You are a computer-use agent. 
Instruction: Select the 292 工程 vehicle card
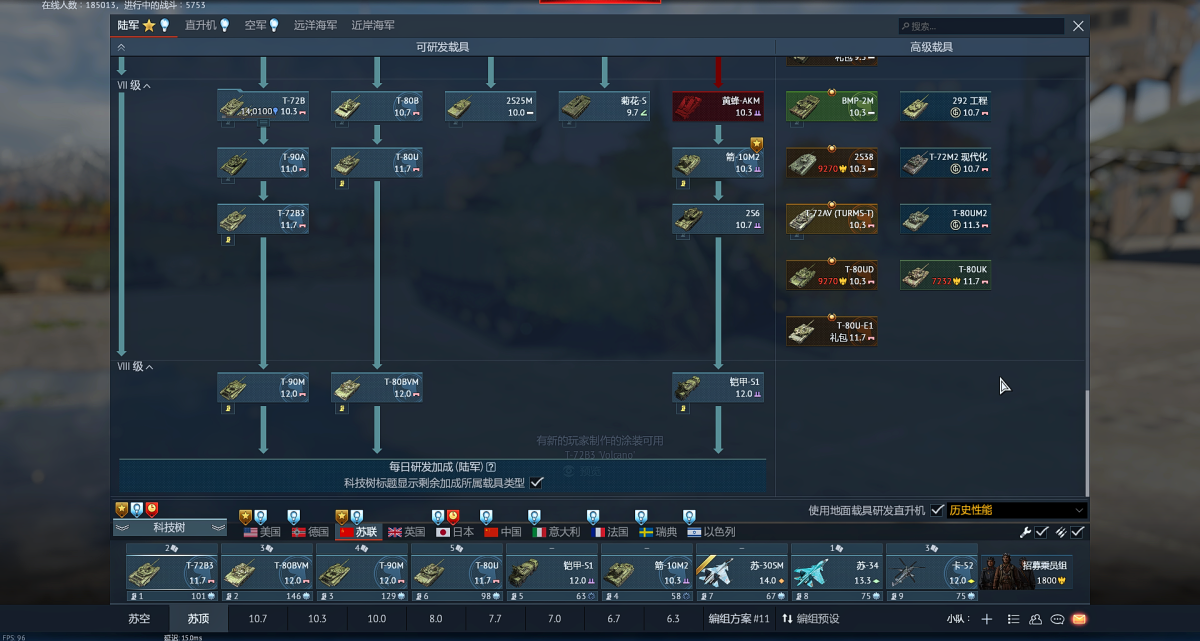tap(945, 106)
